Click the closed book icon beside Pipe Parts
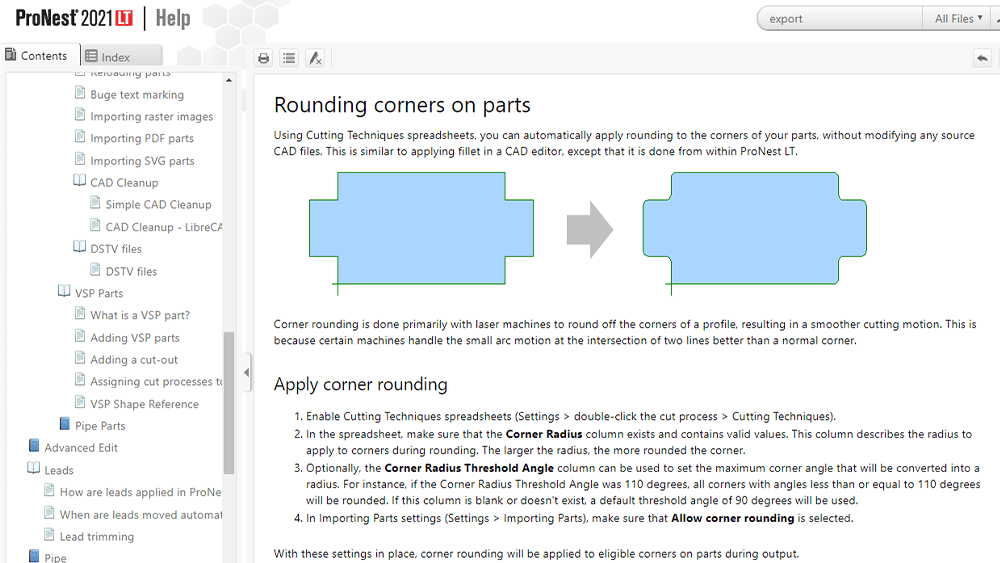The image size is (1000, 563). coord(65,425)
